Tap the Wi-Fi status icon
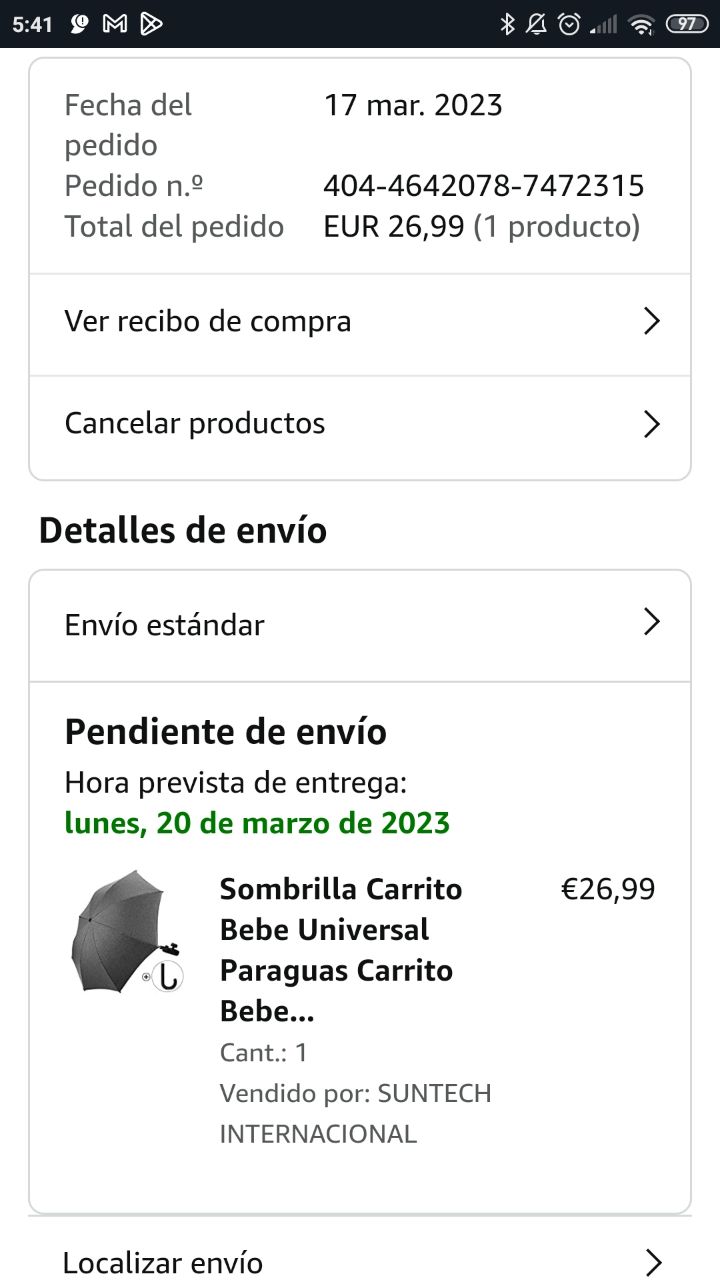The width and height of the screenshot is (720, 1280). pos(641,24)
